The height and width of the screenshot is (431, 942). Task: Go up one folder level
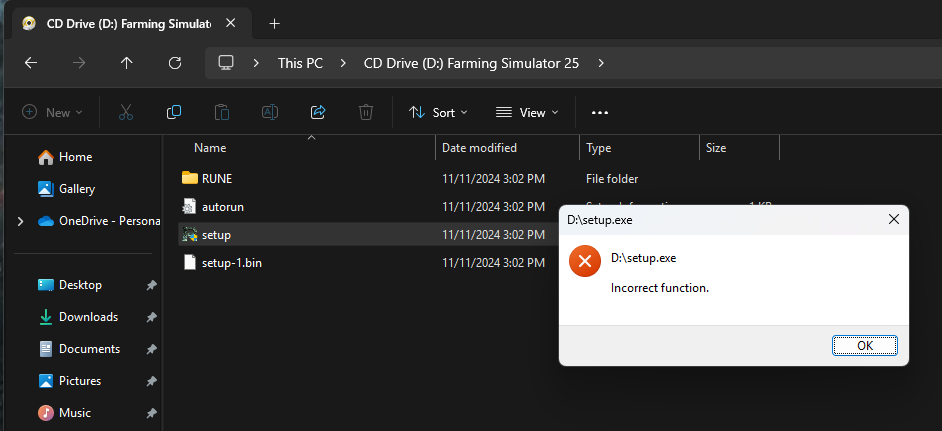click(126, 63)
